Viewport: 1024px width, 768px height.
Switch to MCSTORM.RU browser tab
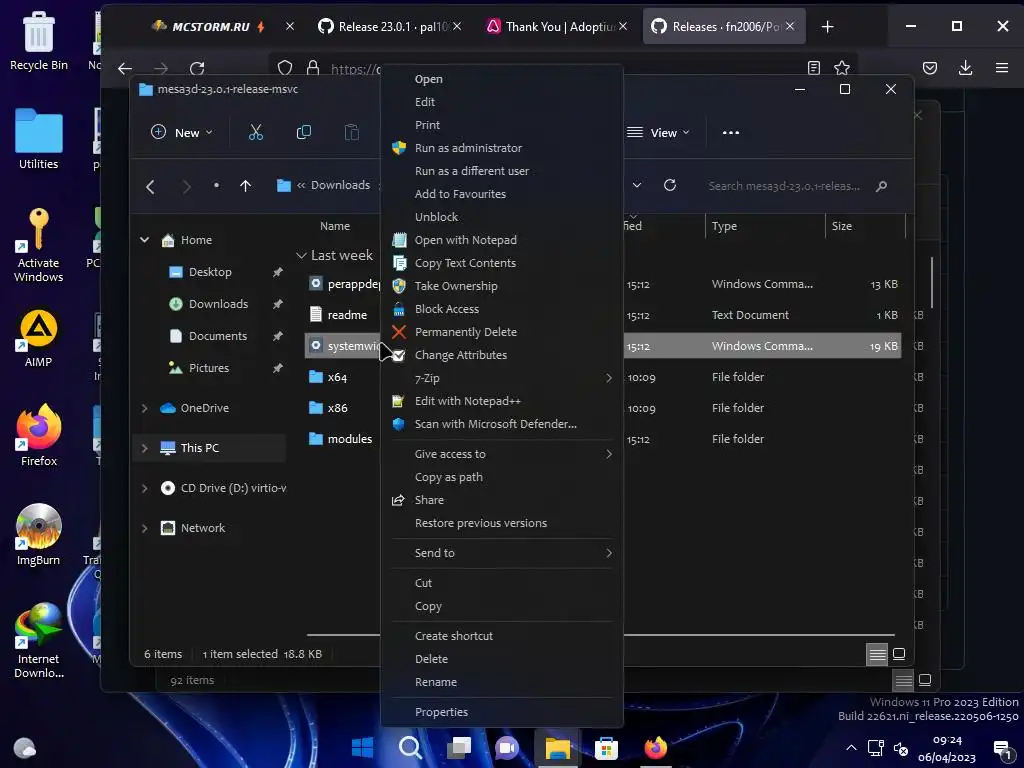coord(210,27)
